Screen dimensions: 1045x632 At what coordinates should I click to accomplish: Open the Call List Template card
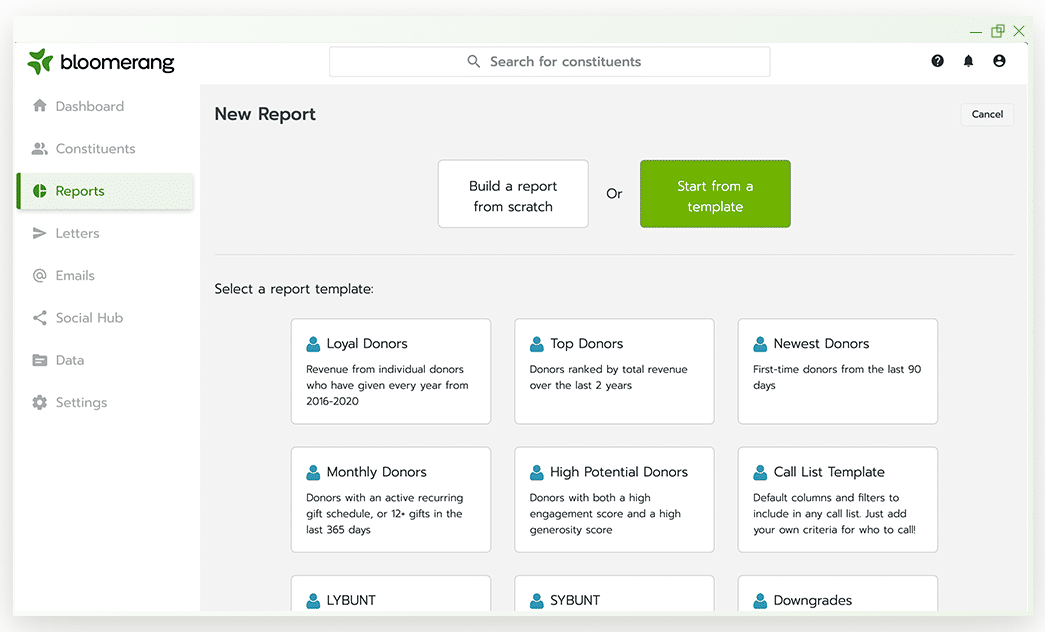(837, 499)
